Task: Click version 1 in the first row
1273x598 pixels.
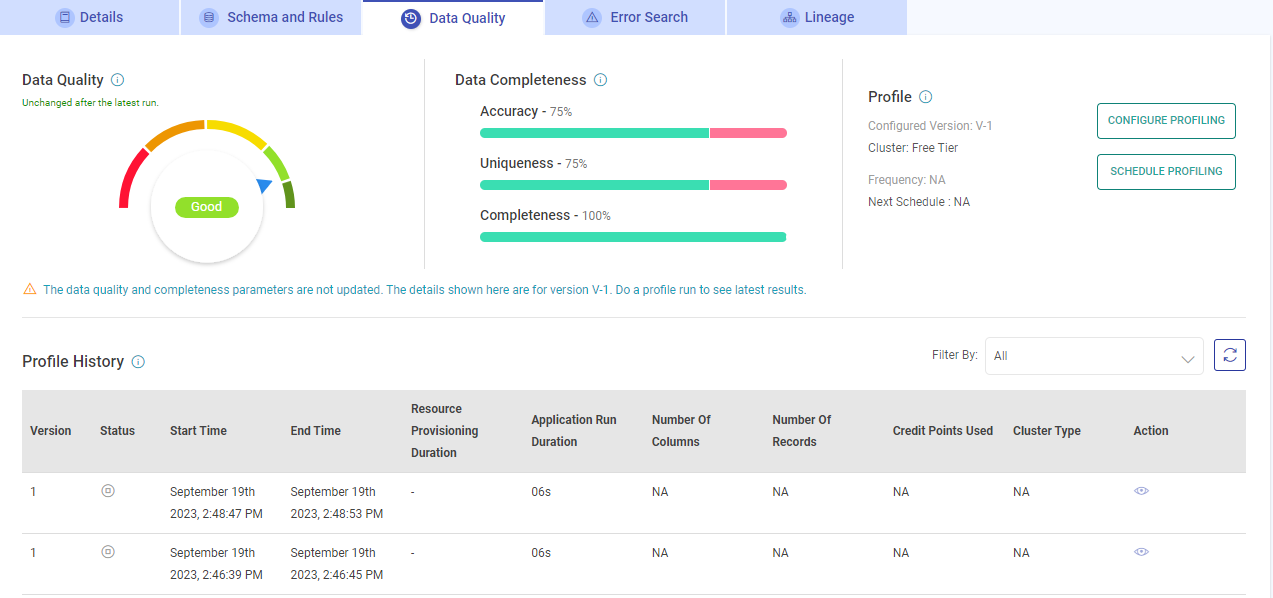Action: click(33, 491)
